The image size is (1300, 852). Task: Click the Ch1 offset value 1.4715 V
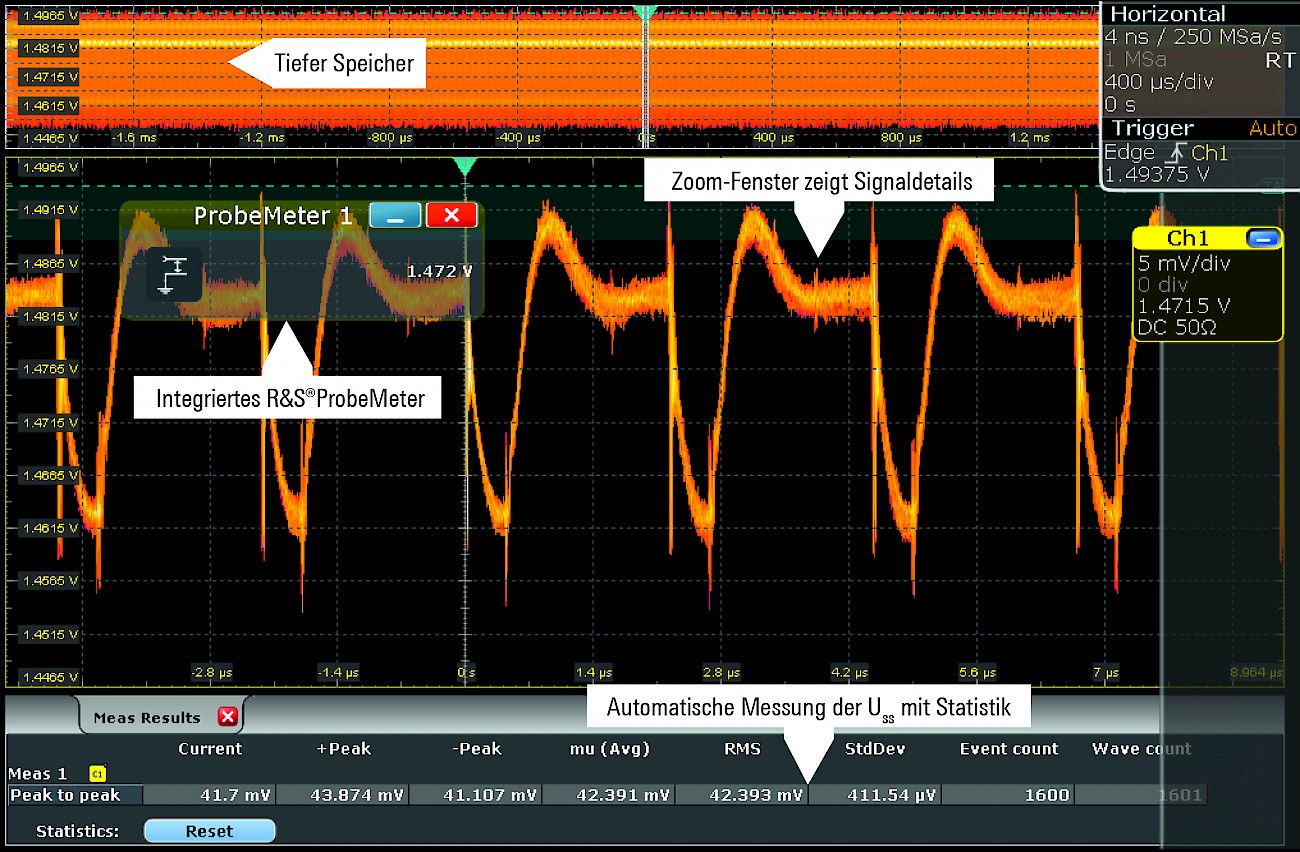[1184, 306]
